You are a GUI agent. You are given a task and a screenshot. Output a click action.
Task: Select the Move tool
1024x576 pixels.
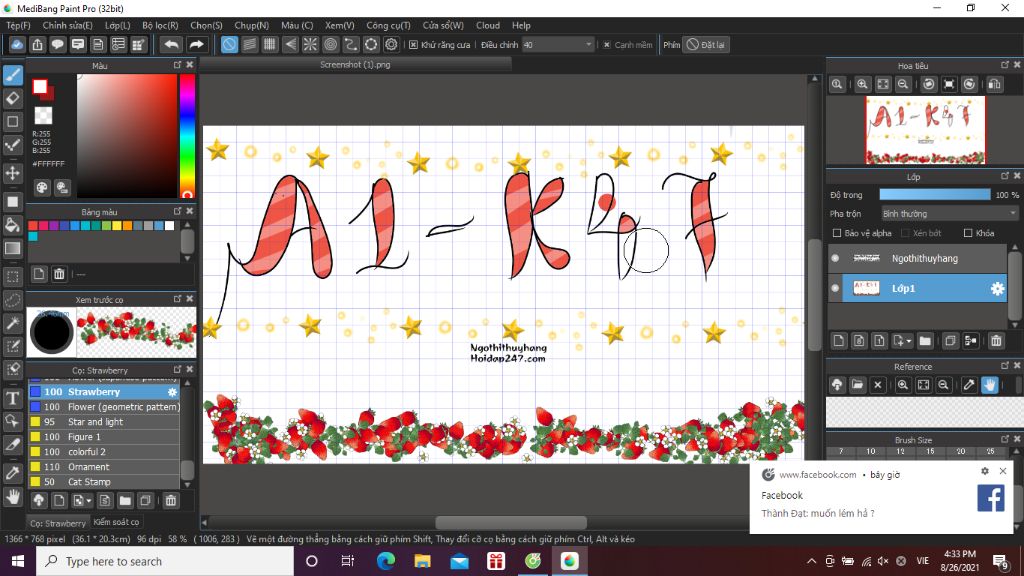[x=12, y=173]
